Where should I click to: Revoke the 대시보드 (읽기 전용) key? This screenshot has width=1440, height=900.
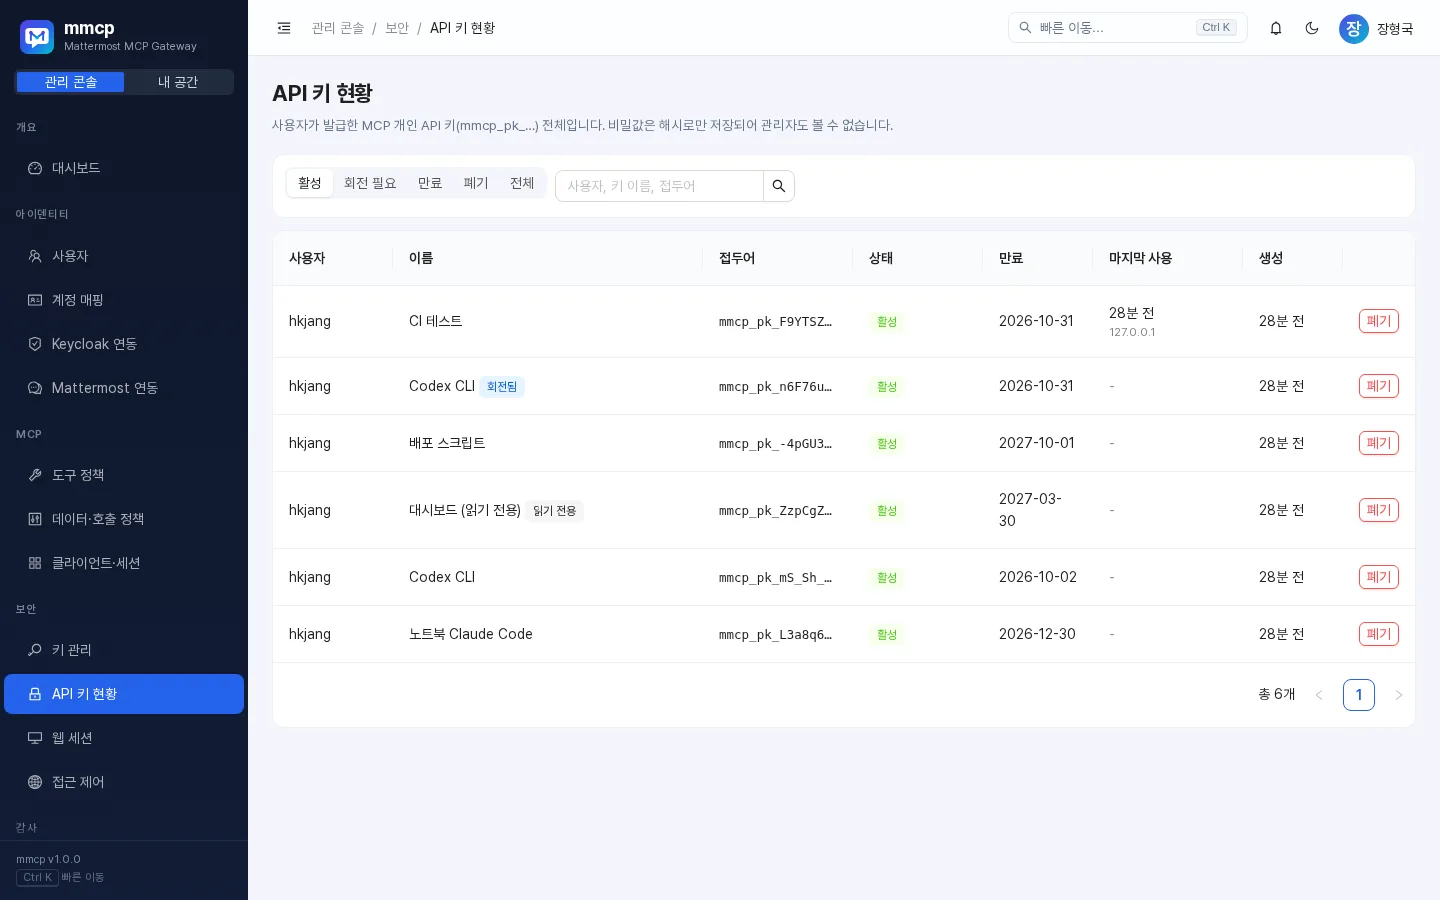[1378, 510]
